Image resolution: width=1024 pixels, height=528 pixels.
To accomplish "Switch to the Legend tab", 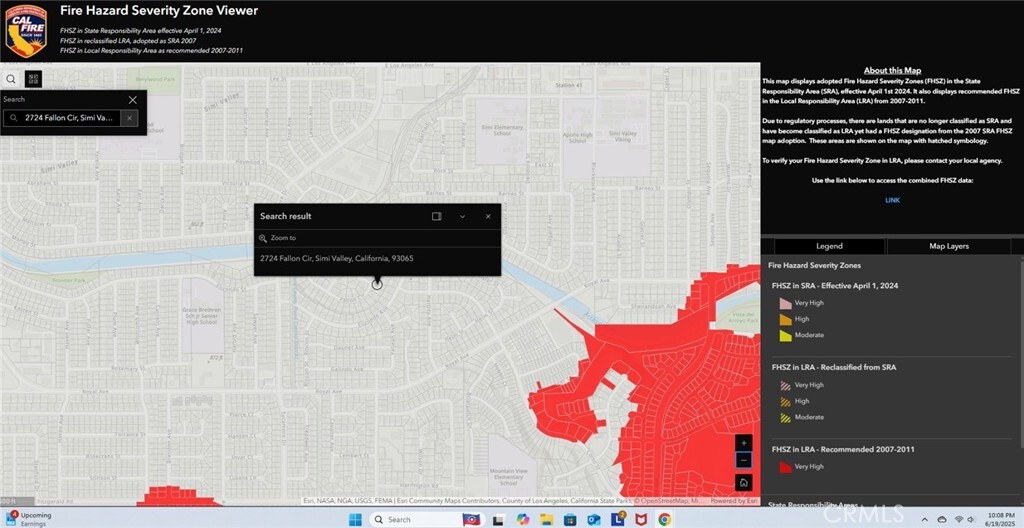I will point(829,246).
